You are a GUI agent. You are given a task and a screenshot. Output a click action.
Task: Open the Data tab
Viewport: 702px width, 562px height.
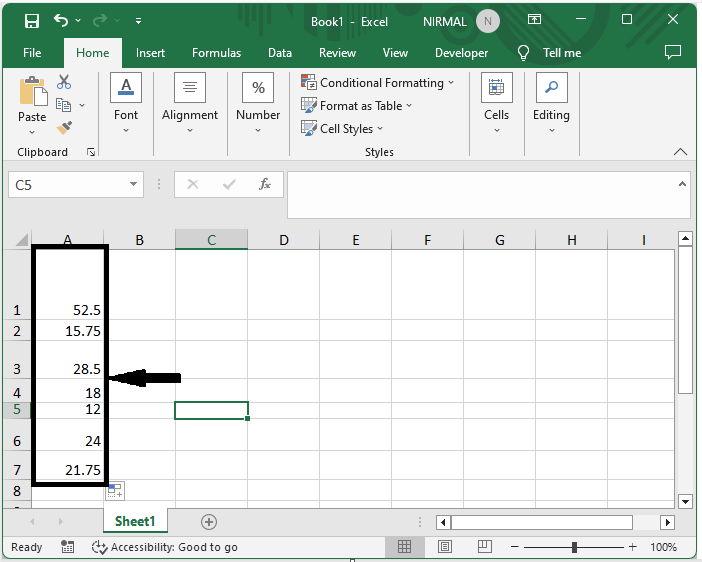pyautogui.click(x=280, y=53)
